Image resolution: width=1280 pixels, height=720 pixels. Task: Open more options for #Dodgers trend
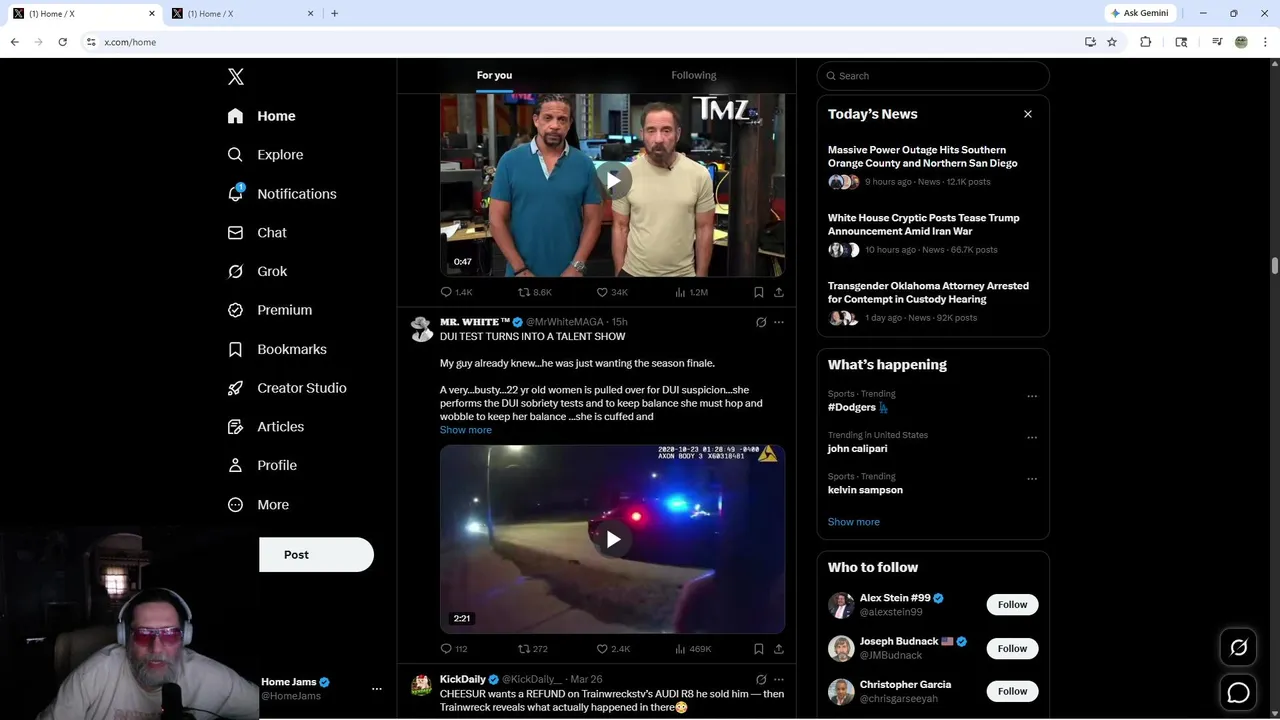point(1032,396)
